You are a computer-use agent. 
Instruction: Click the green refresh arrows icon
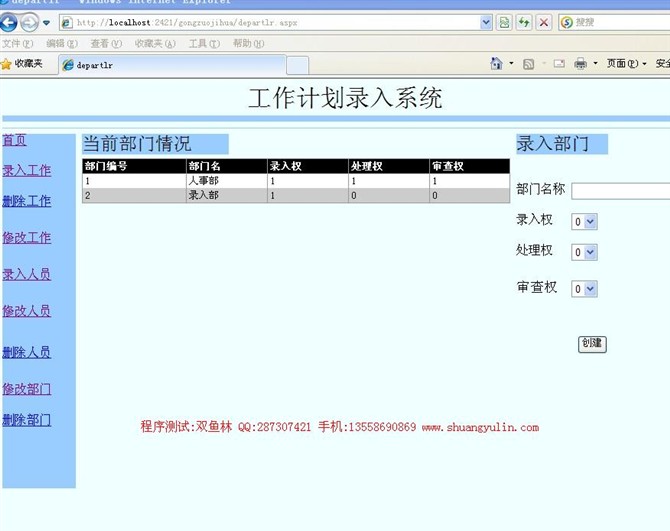[524, 23]
